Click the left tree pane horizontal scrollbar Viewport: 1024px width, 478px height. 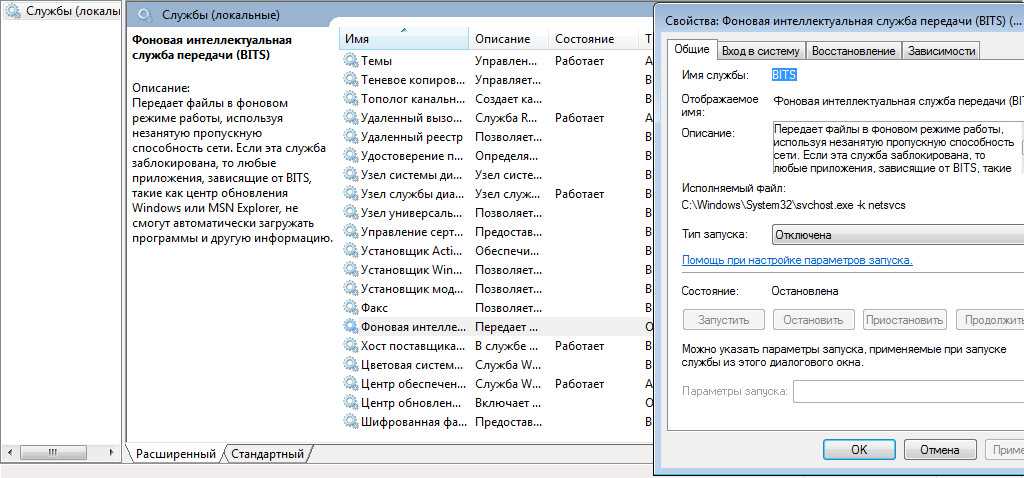click(x=61, y=451)
